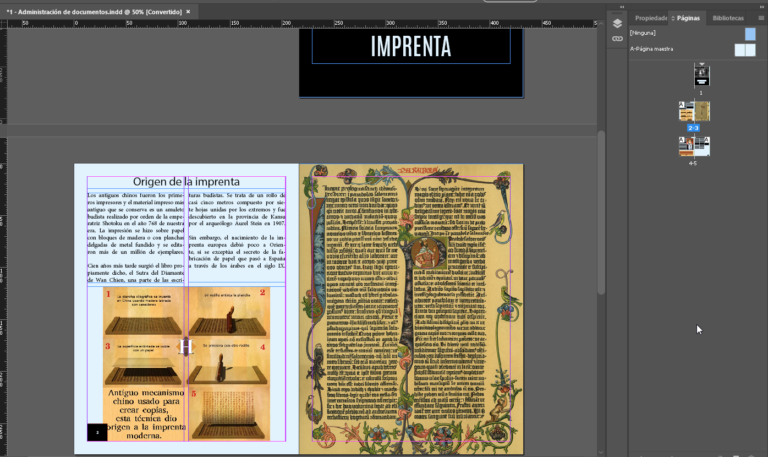Click the right text column about budistas
Image resolution: width=768 pixels, height=457 pixels.
(237, 230)
